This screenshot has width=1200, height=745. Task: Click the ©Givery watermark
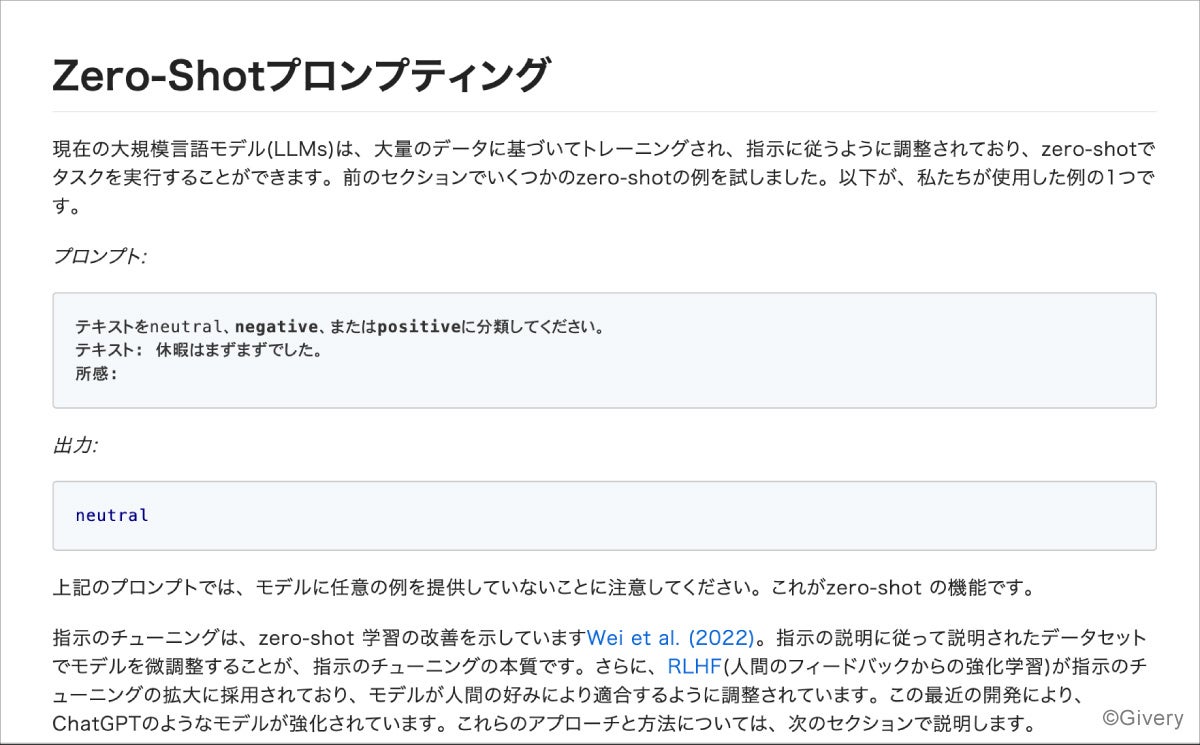pos(1141,717)
